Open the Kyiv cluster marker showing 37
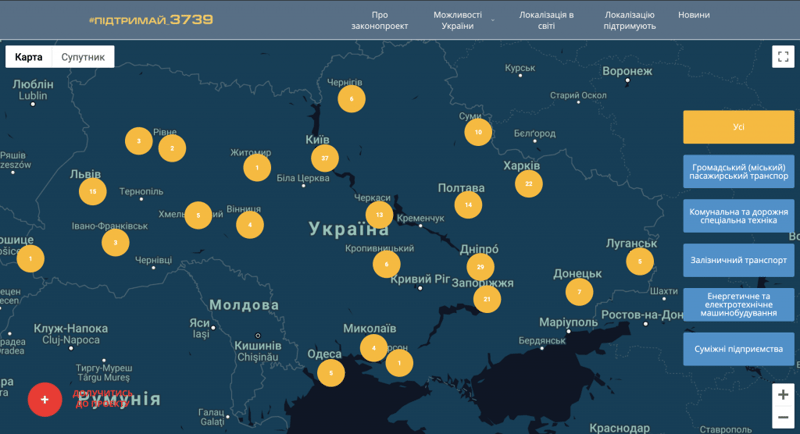Image resolution: width=800 pixels, height=434 pixels. [325, 158]
